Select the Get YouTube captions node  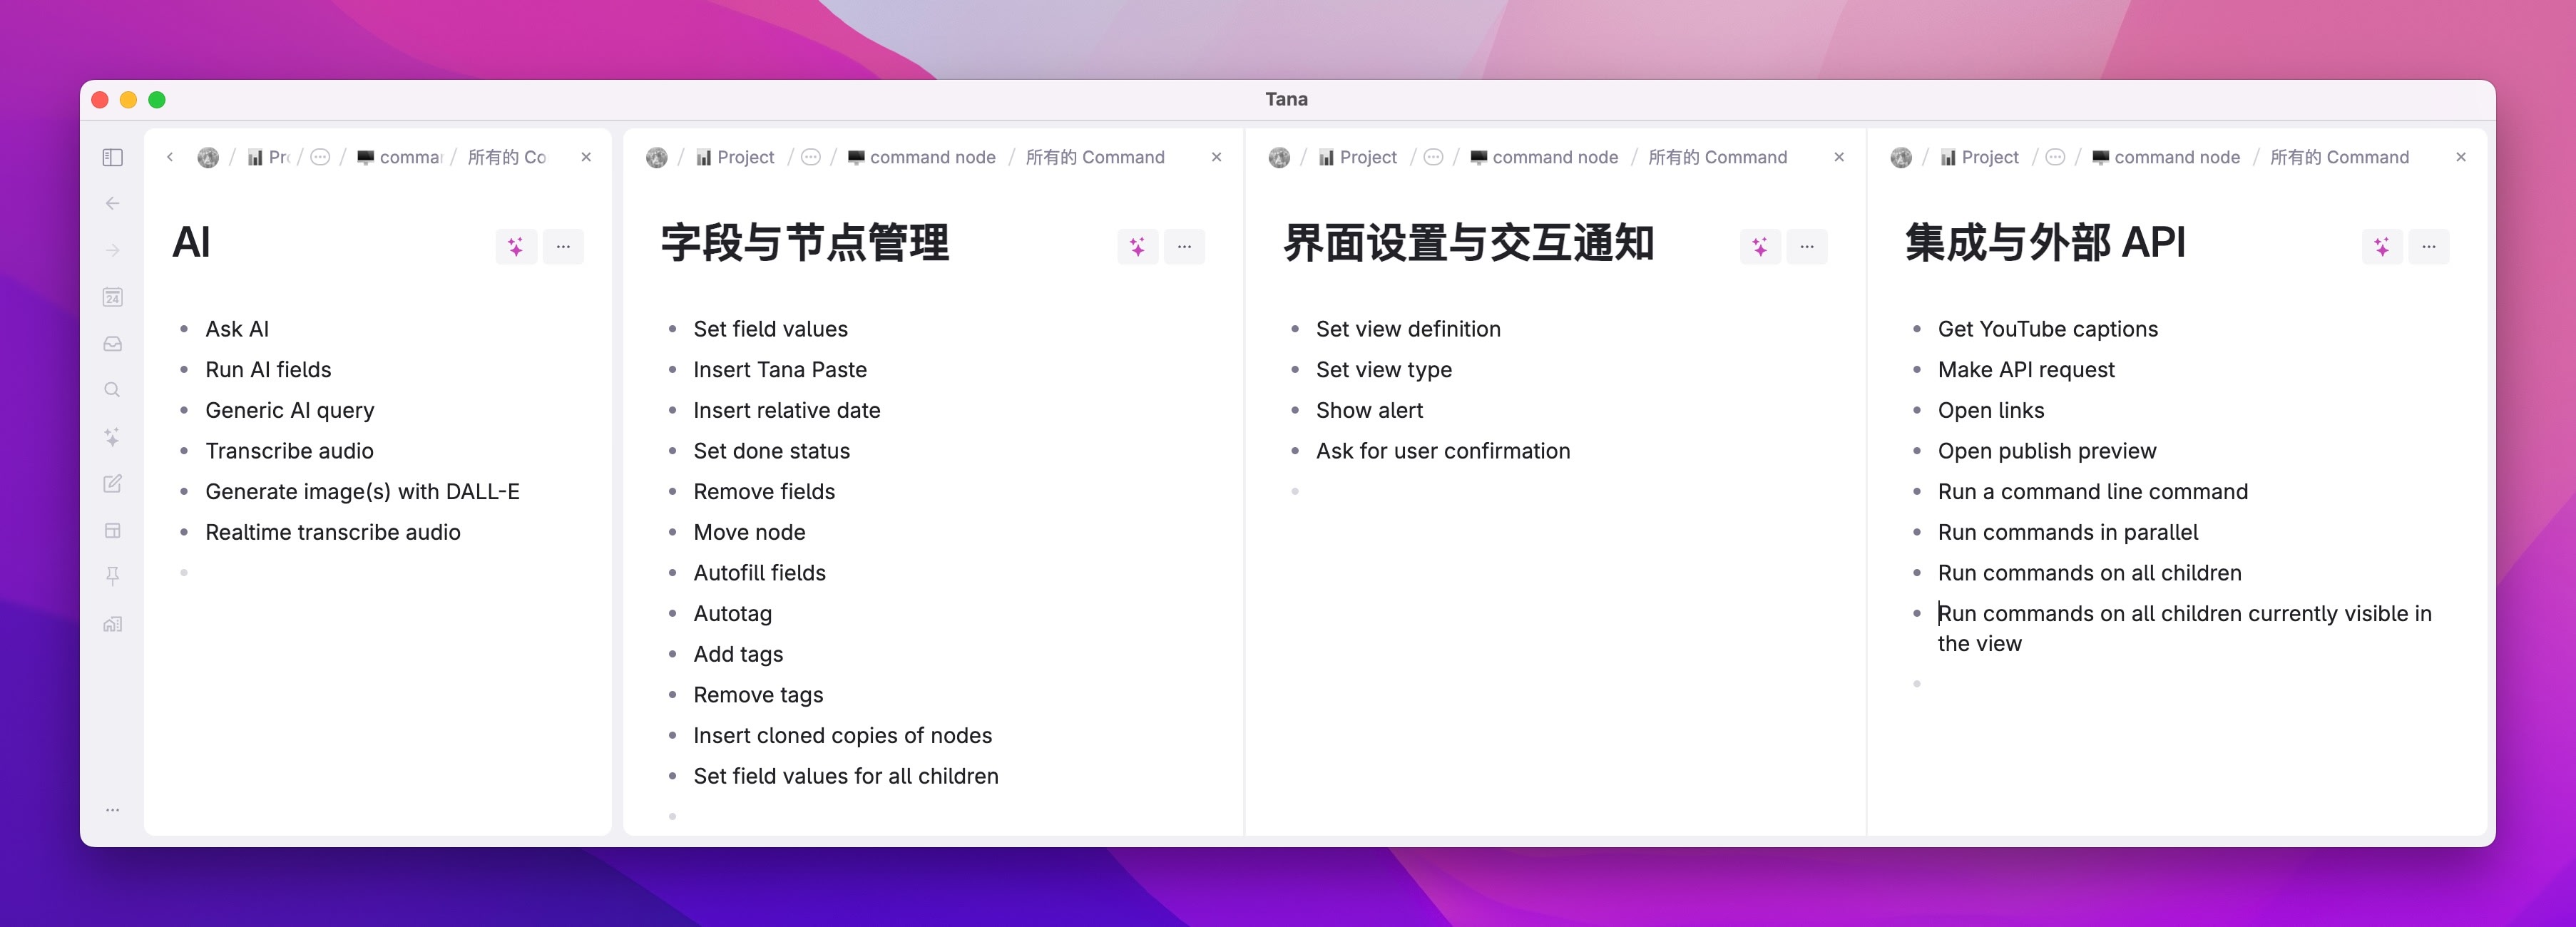tap(2048, 329)
